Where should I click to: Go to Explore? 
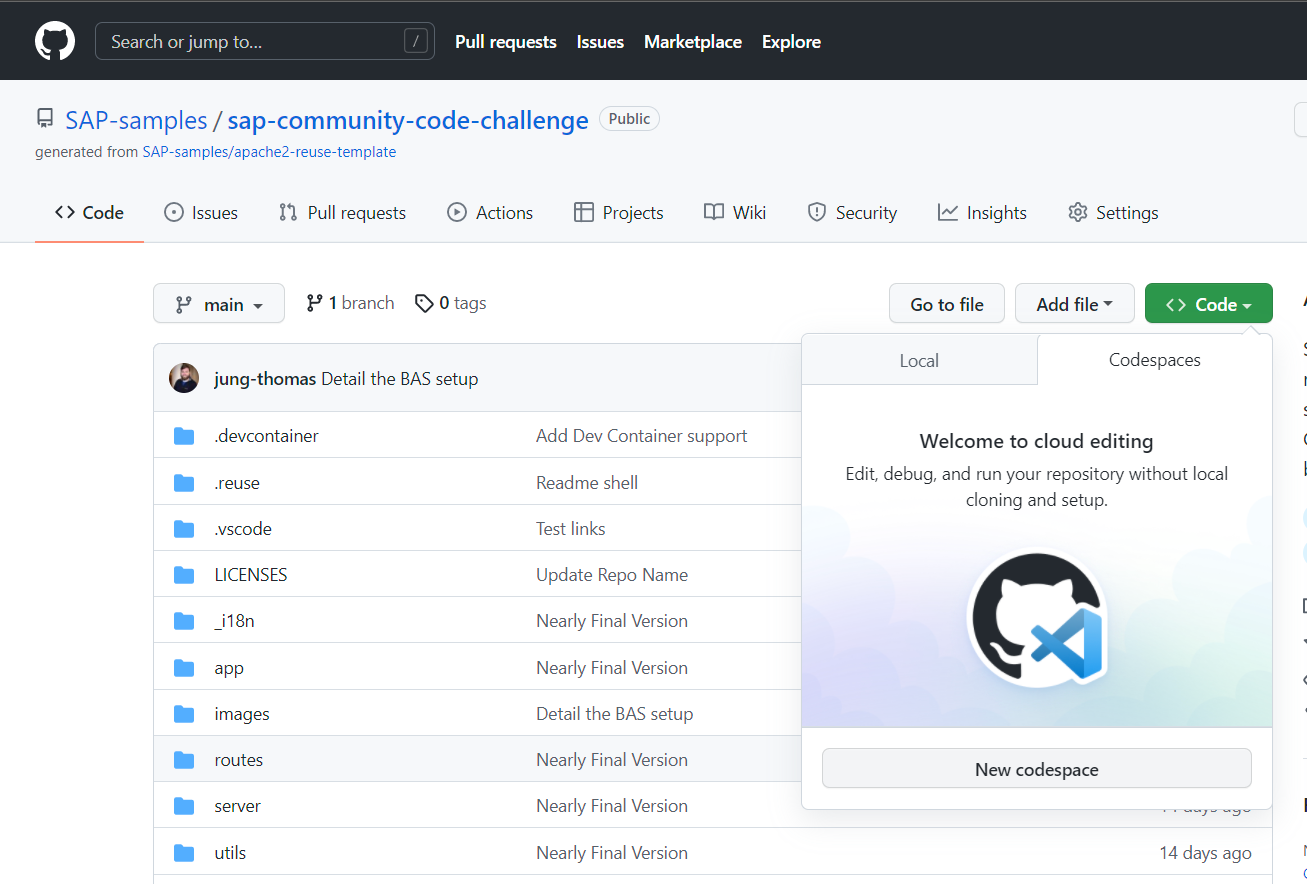791,42
